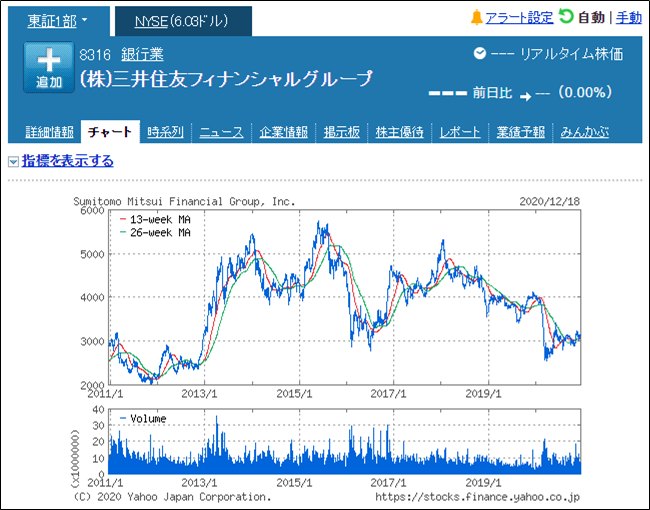Viewport: 650px width, 510px height.
Task: Switch to the NYSE tab
Action: 183,21
